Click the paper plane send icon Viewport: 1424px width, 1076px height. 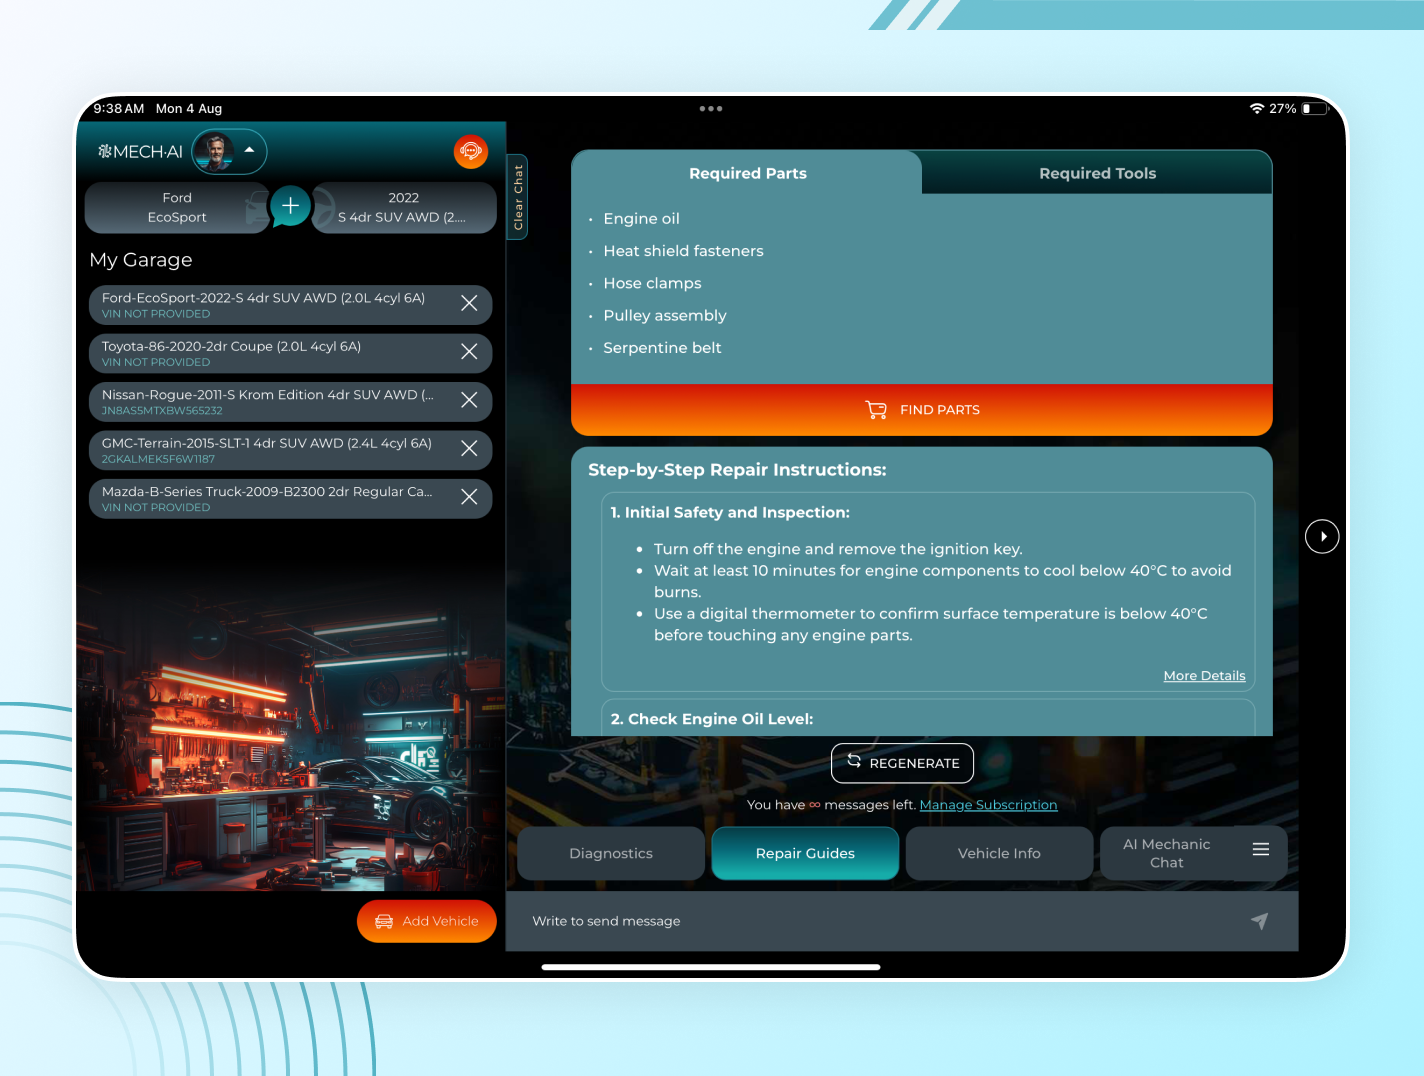coord(1259,921)
